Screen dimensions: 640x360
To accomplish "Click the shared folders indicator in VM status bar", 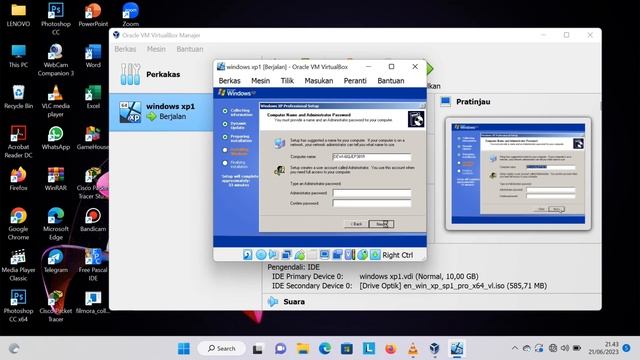I will 312,255.
